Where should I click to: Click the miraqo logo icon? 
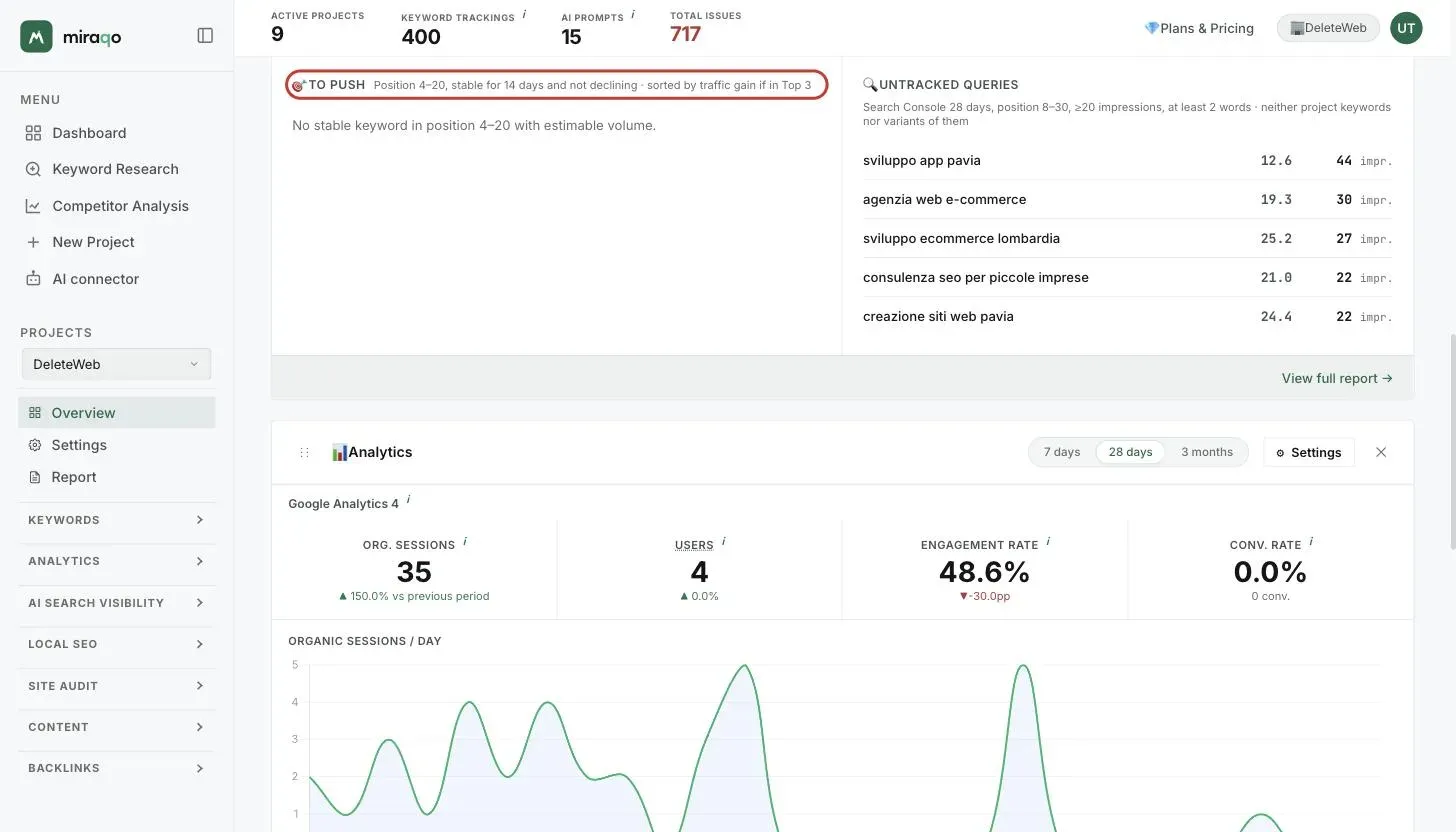(36, 36)
